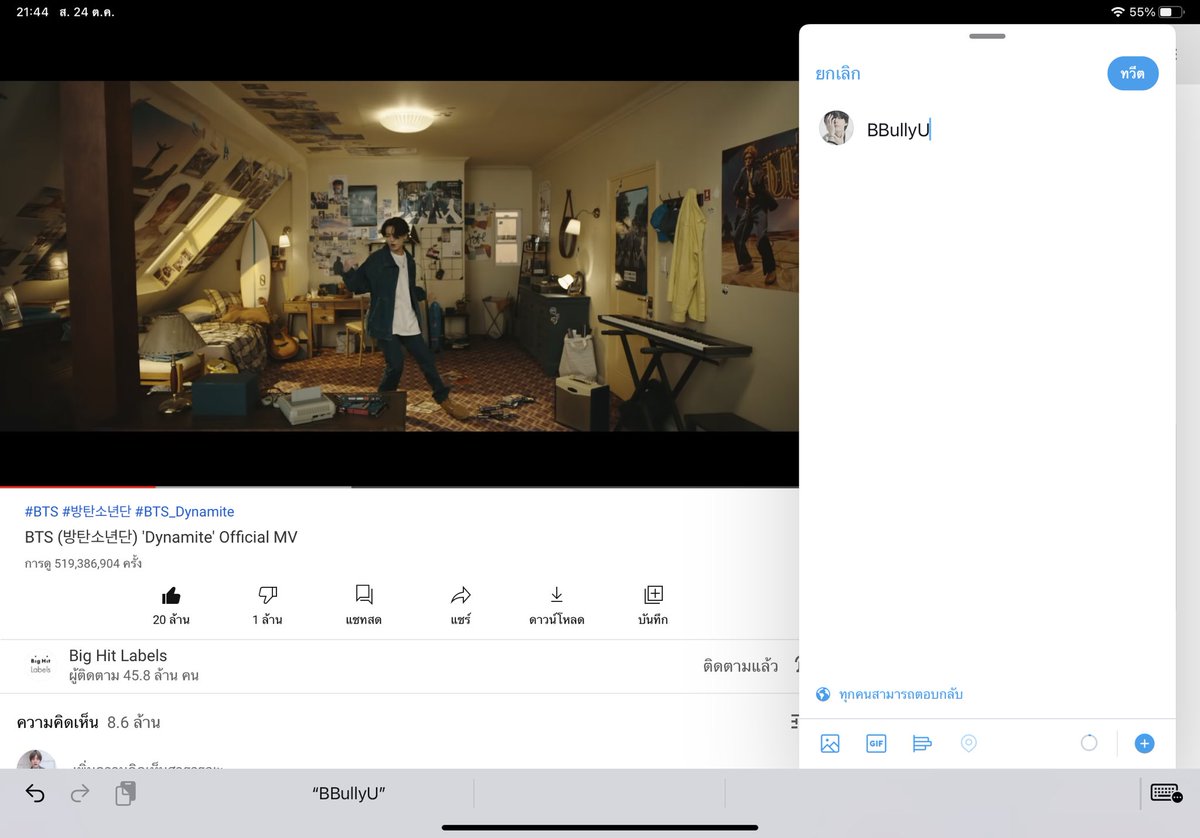The image size is (1200, 838).
Task: Add a photo to the tweet
Action: [x=830, y=743]
